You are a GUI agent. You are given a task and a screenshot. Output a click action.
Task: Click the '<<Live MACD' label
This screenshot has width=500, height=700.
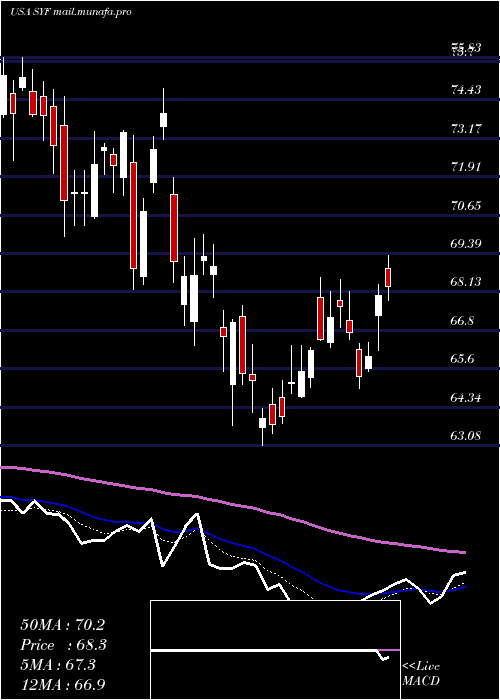coord(421,674)
